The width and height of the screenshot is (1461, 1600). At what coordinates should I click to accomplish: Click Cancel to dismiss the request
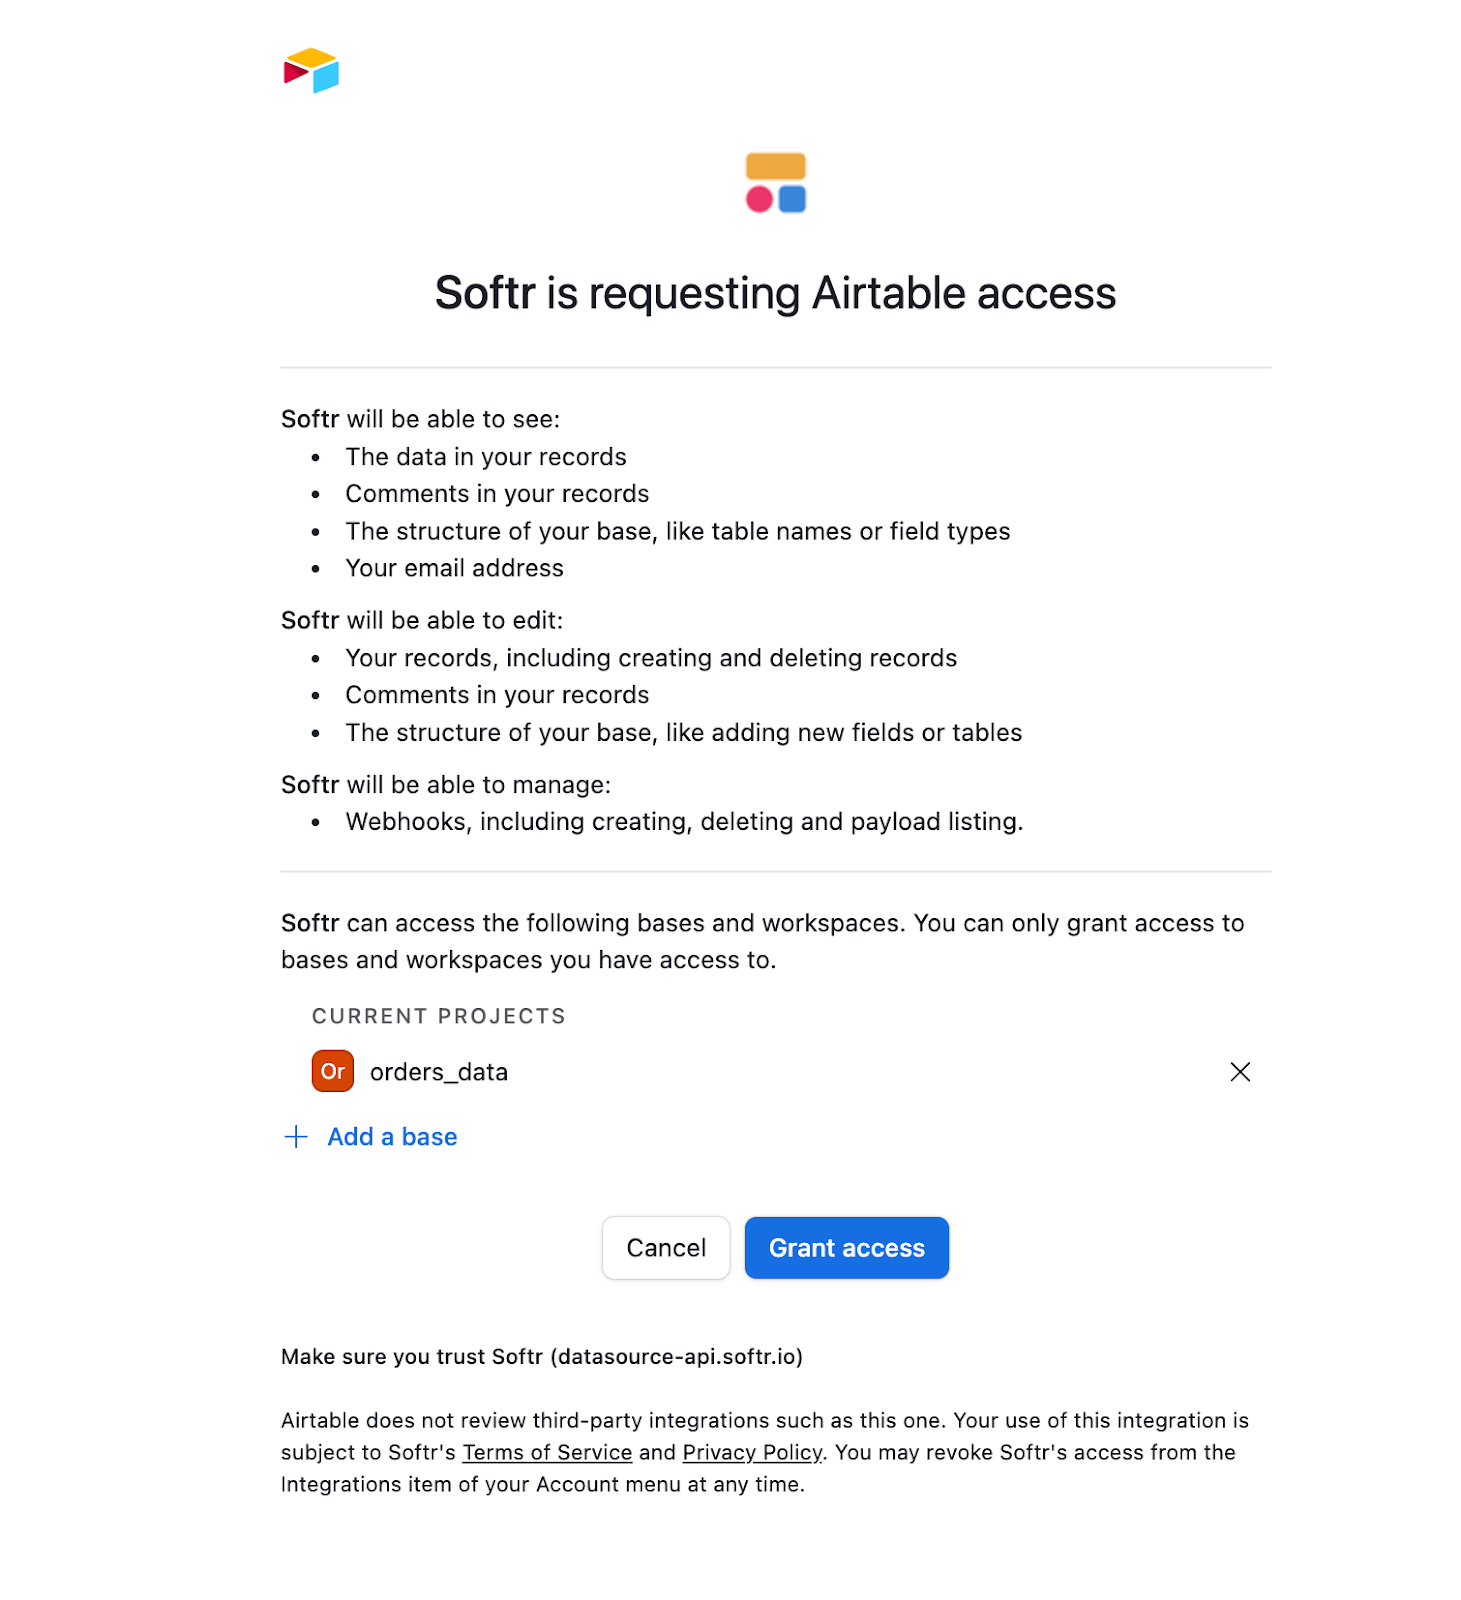point(665,1247)
